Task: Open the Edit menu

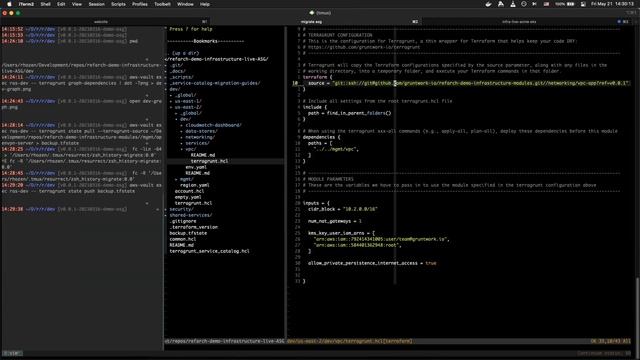Action: [61, 4]
